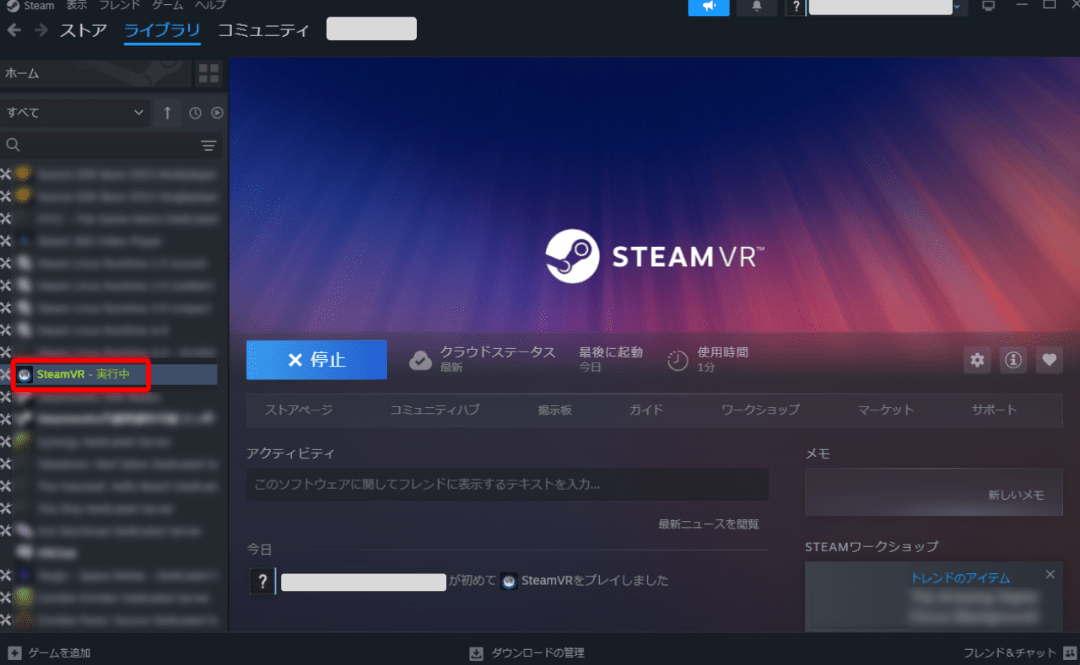Screen dimensions: 1080x665
Task: Open the ゲーム menu
Action: coord(167,6)
